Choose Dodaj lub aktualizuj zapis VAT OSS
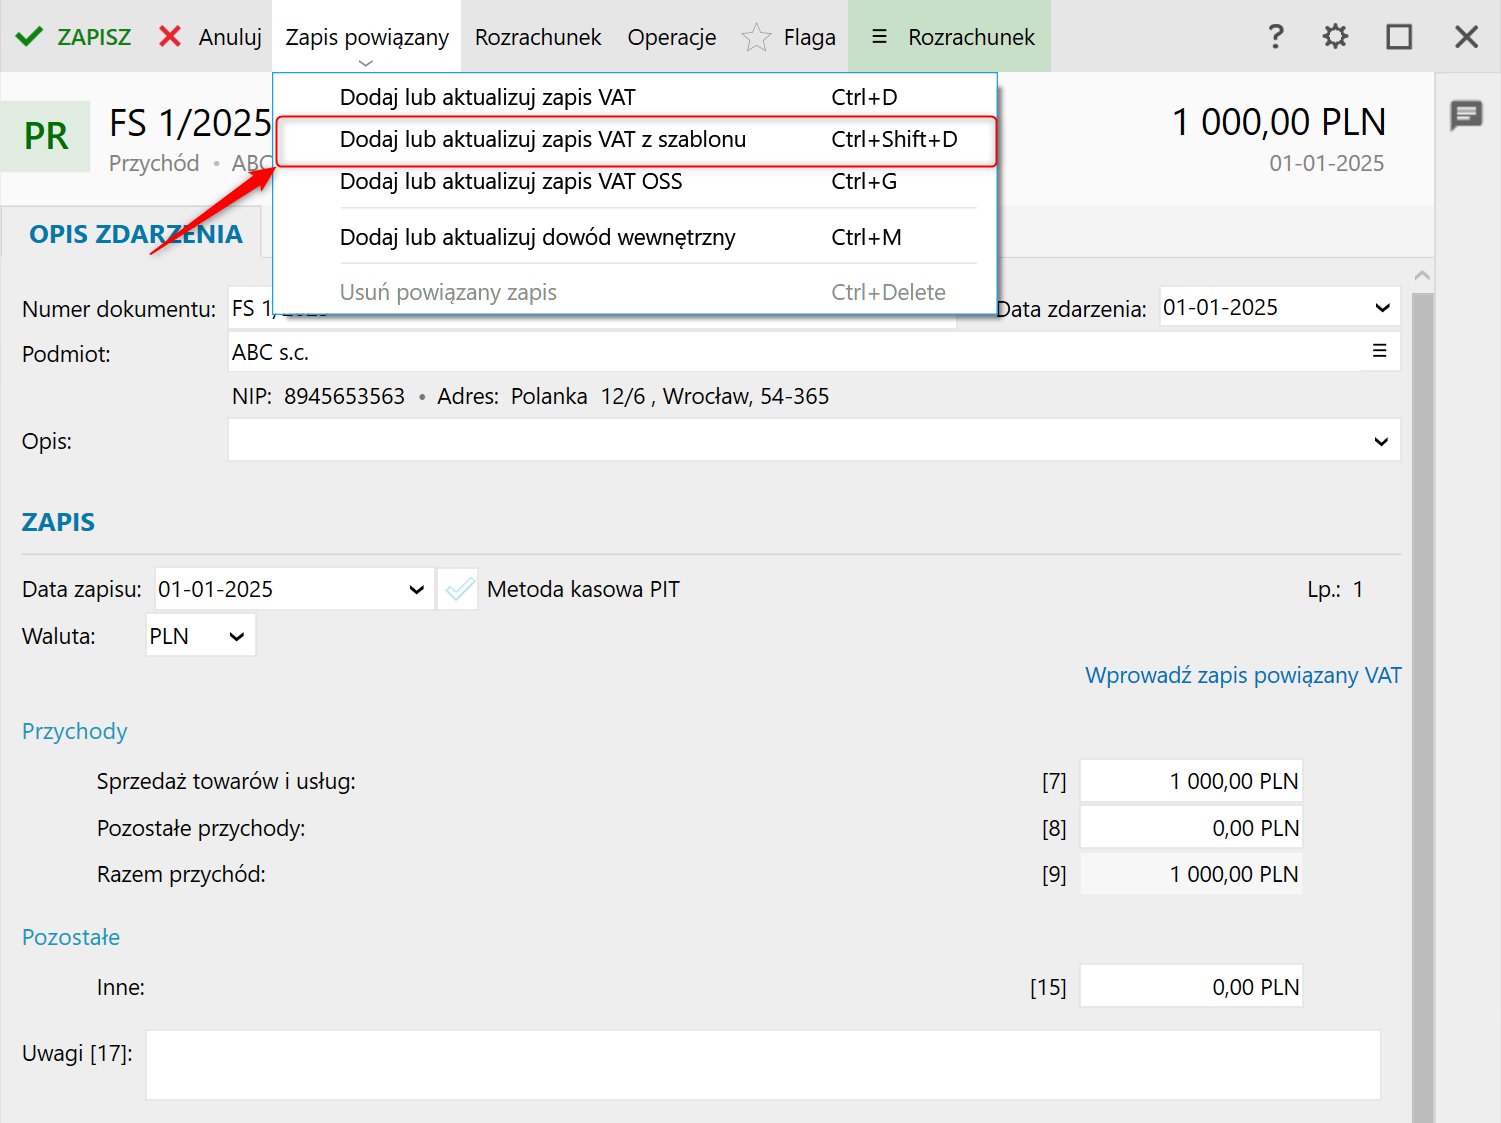This screenshot has width=1501, height=1123. (636, 181)
